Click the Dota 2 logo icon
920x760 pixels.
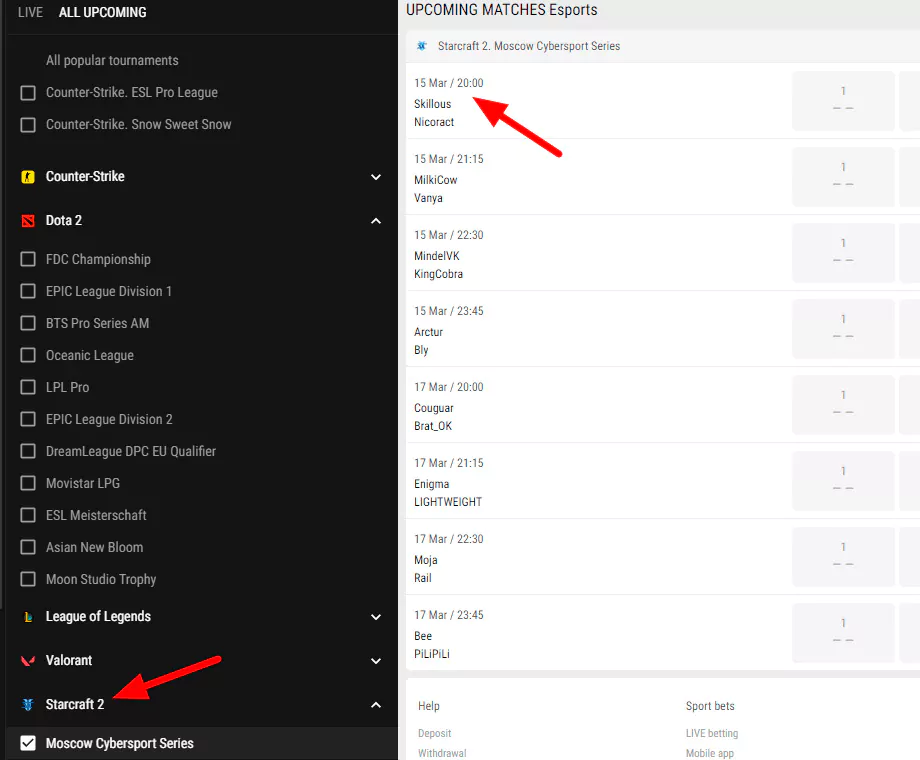[x=28, y=221]
